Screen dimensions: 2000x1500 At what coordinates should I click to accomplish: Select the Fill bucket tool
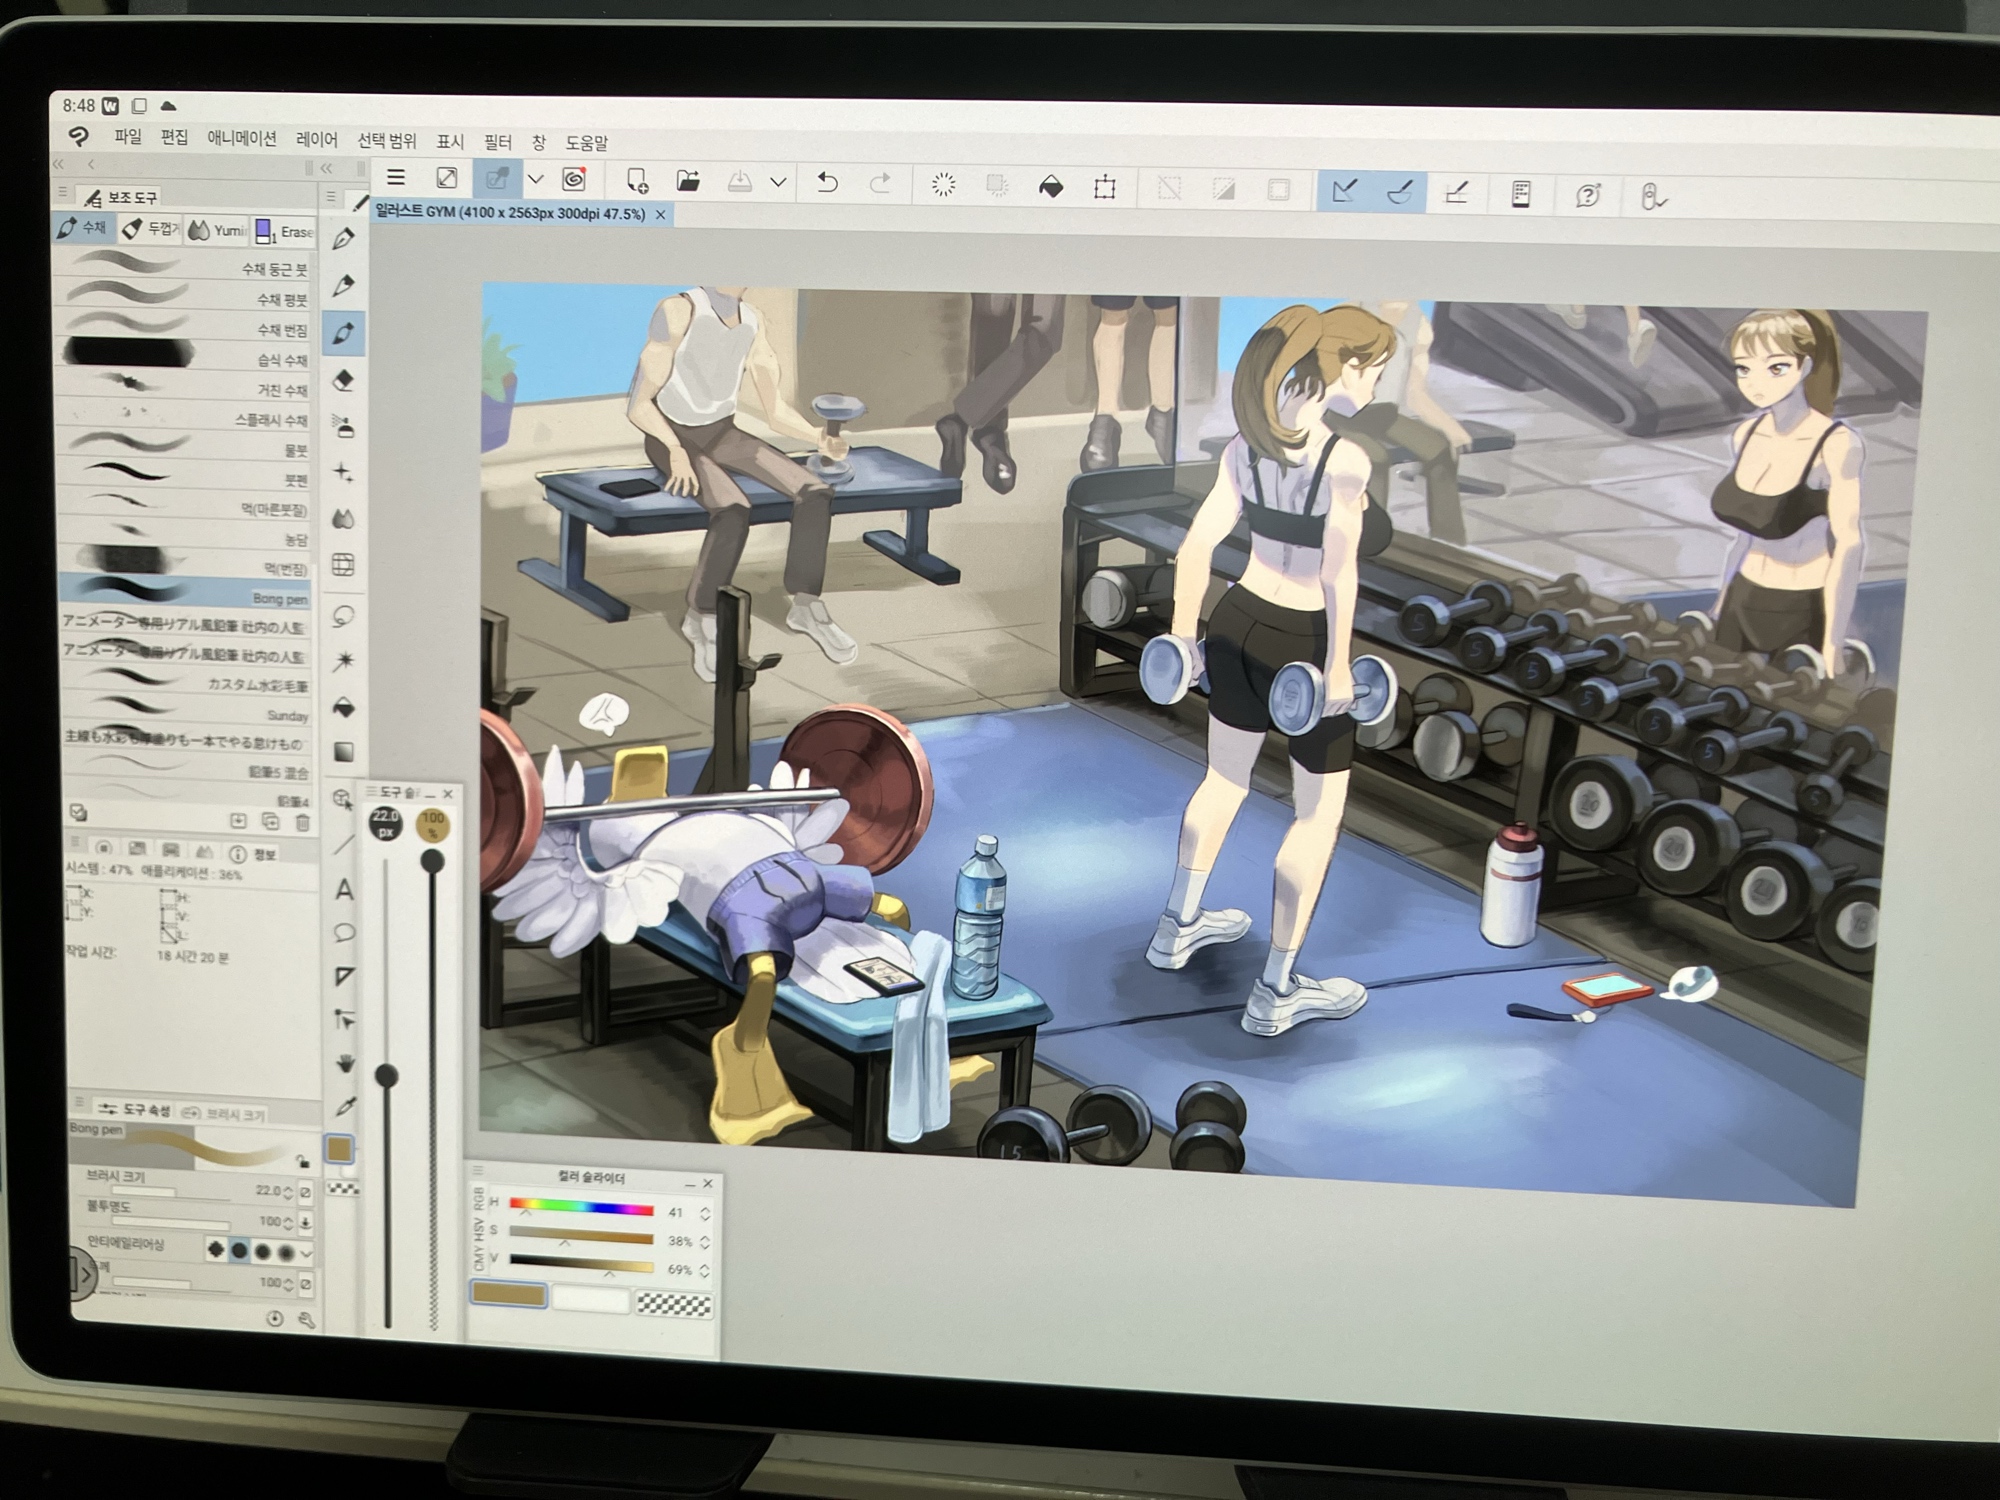344,708
